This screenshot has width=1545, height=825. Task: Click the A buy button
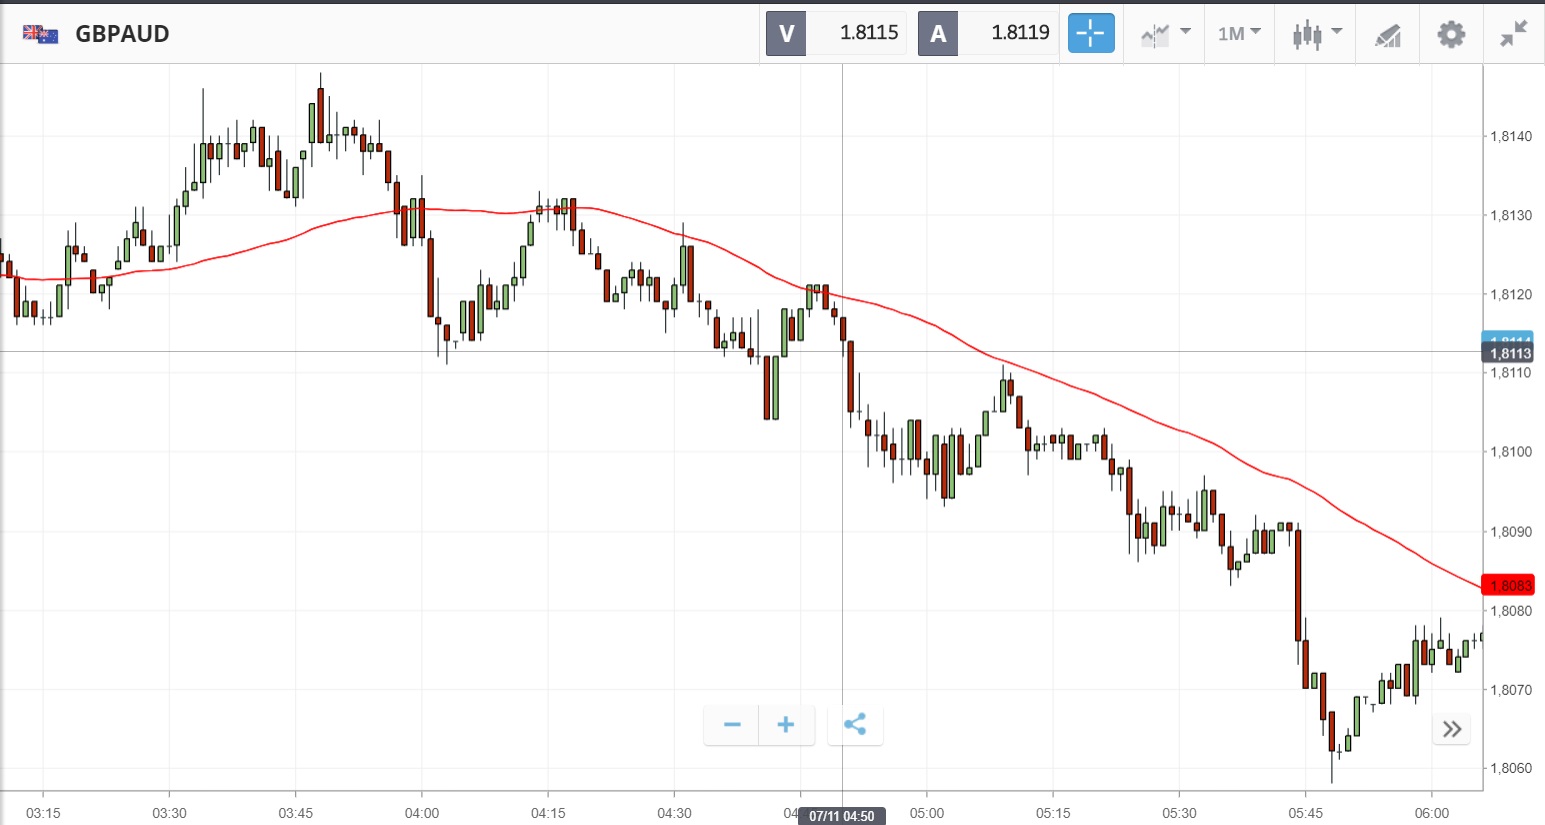pyautogui.click(x=938, y=34)
